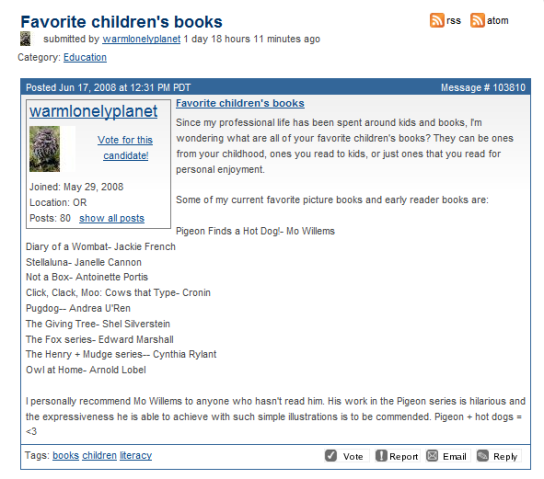544x479 pixels.
Task: Open the large warmlonelyplanet username heading
Action: tap(93, 111)
